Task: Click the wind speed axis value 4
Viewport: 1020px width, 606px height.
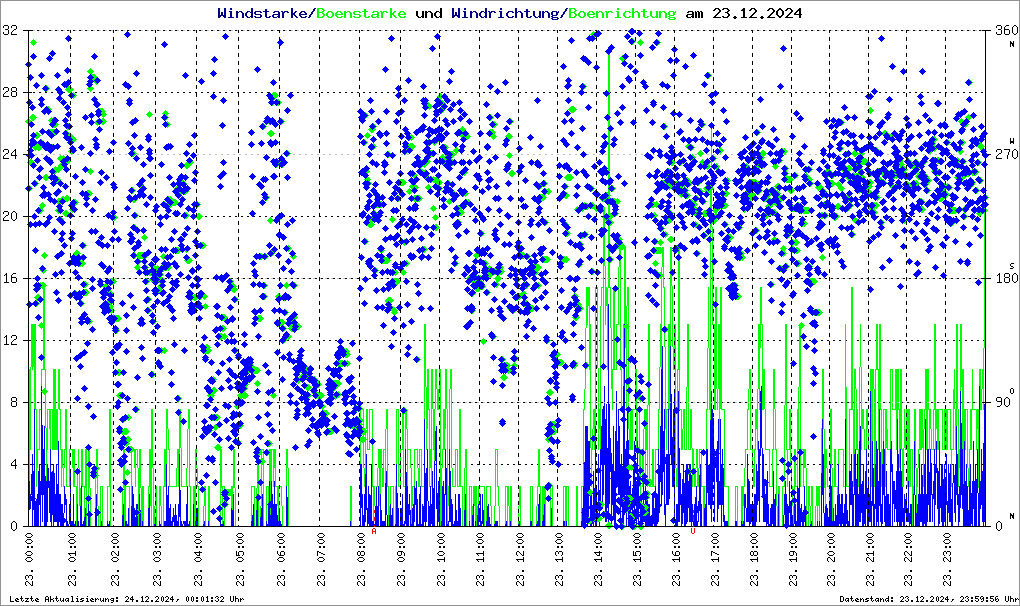Action: click(x=14, y=465)
